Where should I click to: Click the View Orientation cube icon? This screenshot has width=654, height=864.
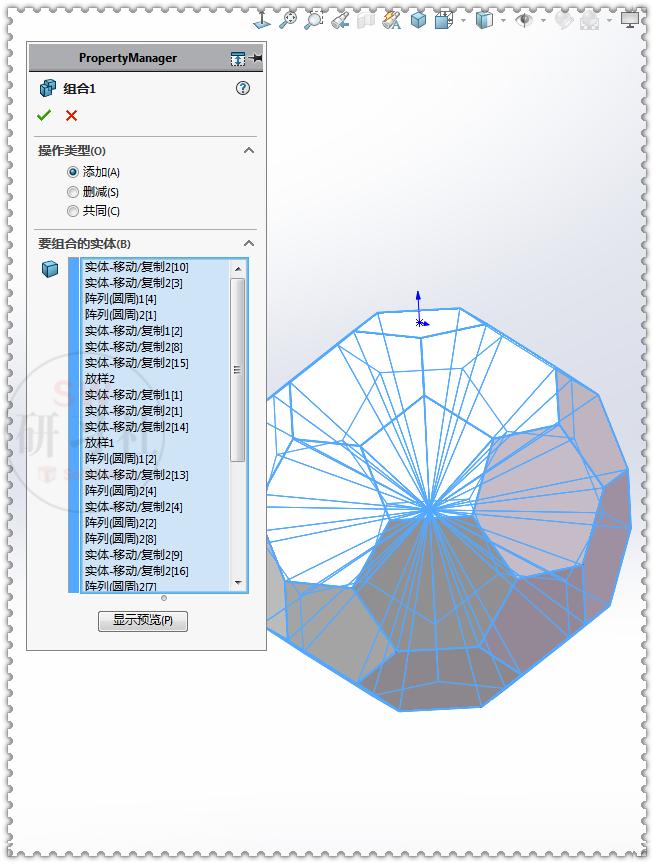pyautogui.click(x=419, y=20)
